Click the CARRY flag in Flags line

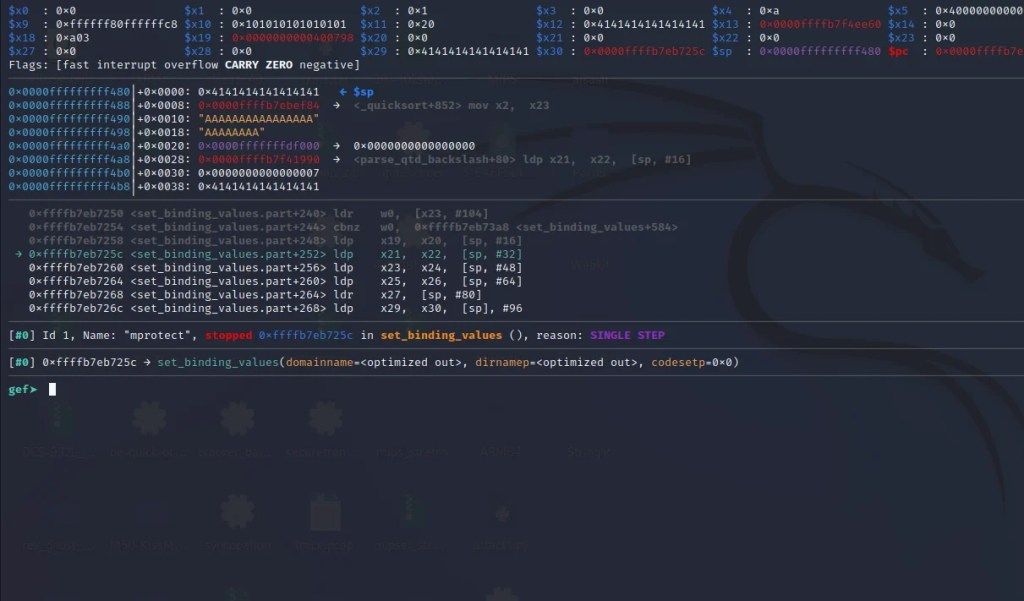click(x=242, y=65)
